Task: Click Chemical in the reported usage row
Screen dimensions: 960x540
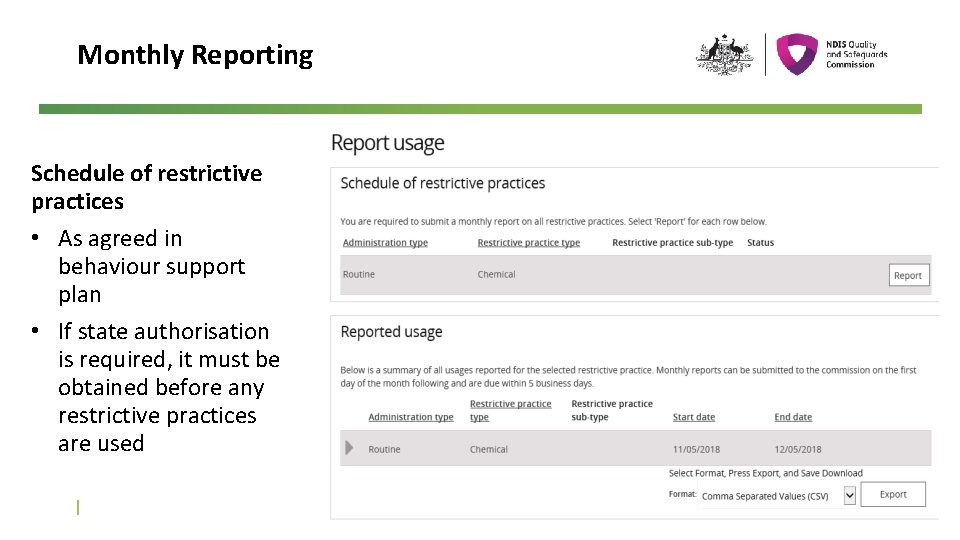Action: click(x=489, y=449)
